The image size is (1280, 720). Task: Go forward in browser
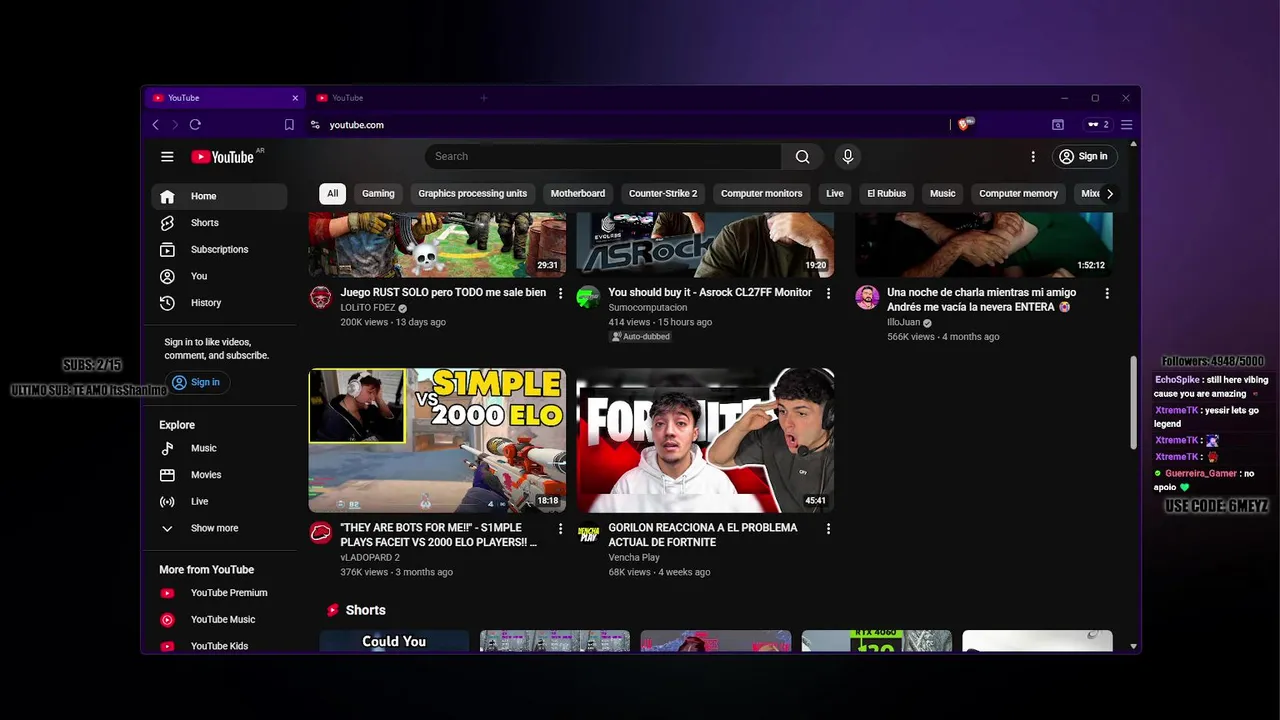point(175,125)
